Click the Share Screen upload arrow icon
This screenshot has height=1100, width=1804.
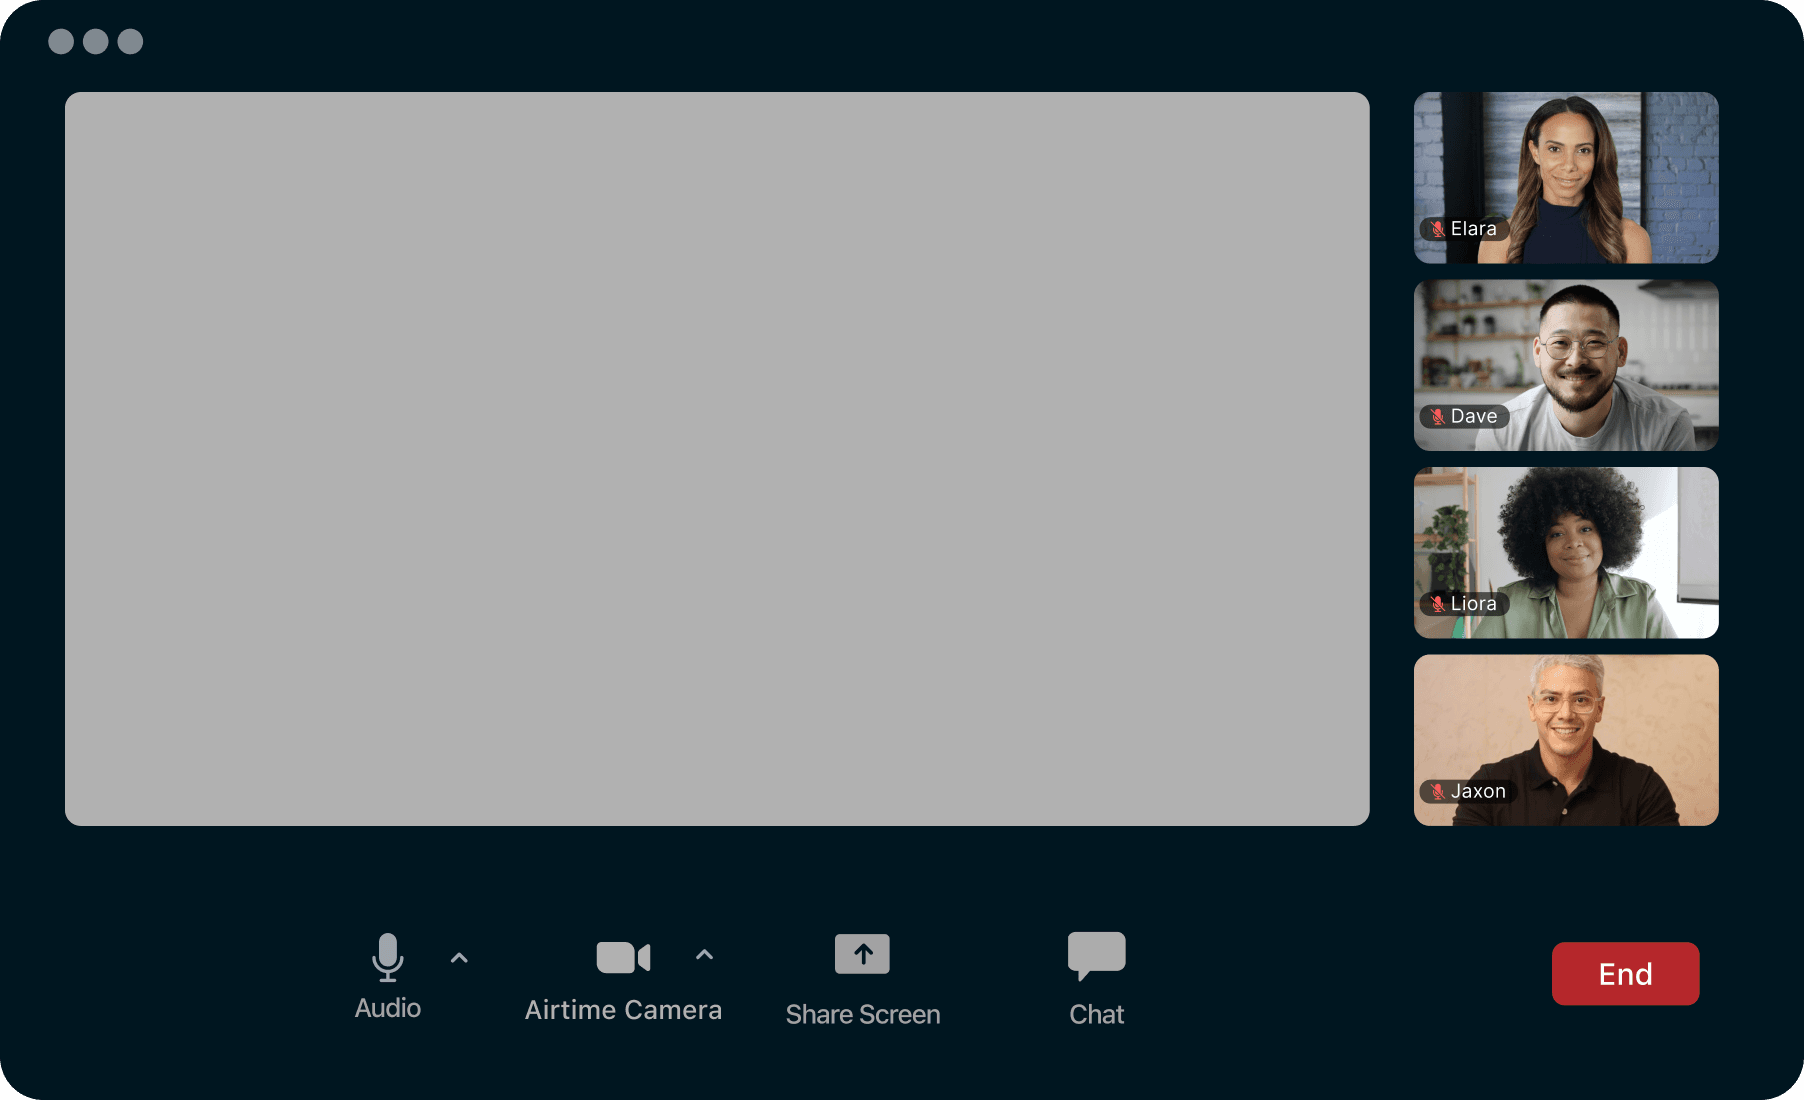[x=862, y=954]
